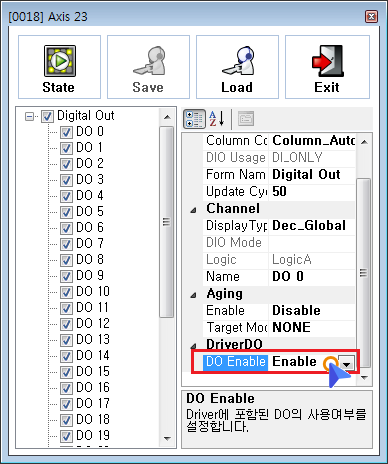Viewport: 388px width, 464px height.
Task: Collapse the Aging property category
Action: [x=193, y=295]
